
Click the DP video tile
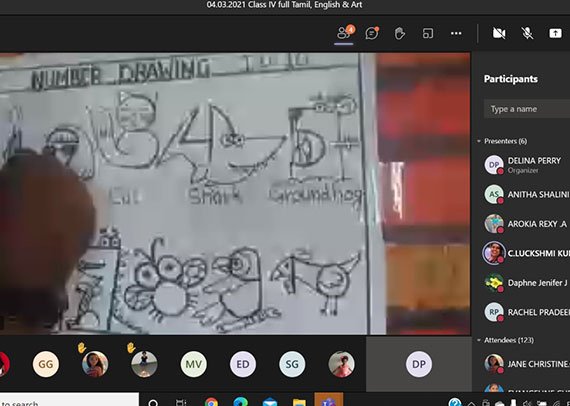pyautogui.click(x=419, y=363)
